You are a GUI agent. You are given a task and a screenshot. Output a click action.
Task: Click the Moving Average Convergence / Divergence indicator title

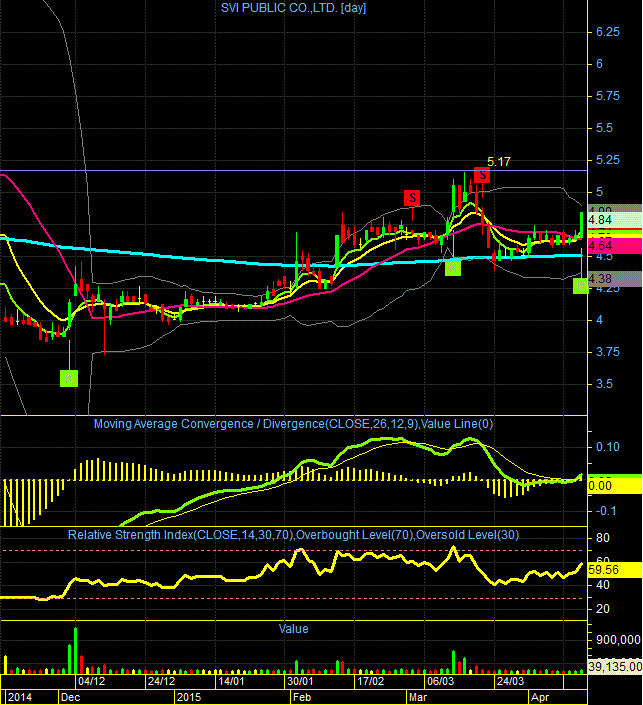tap(293, 424)
